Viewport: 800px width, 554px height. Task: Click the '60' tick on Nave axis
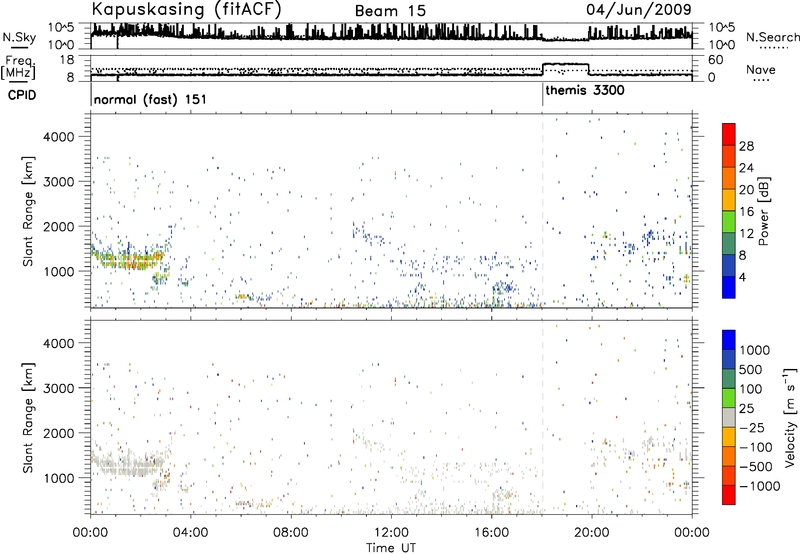(716, 60)
